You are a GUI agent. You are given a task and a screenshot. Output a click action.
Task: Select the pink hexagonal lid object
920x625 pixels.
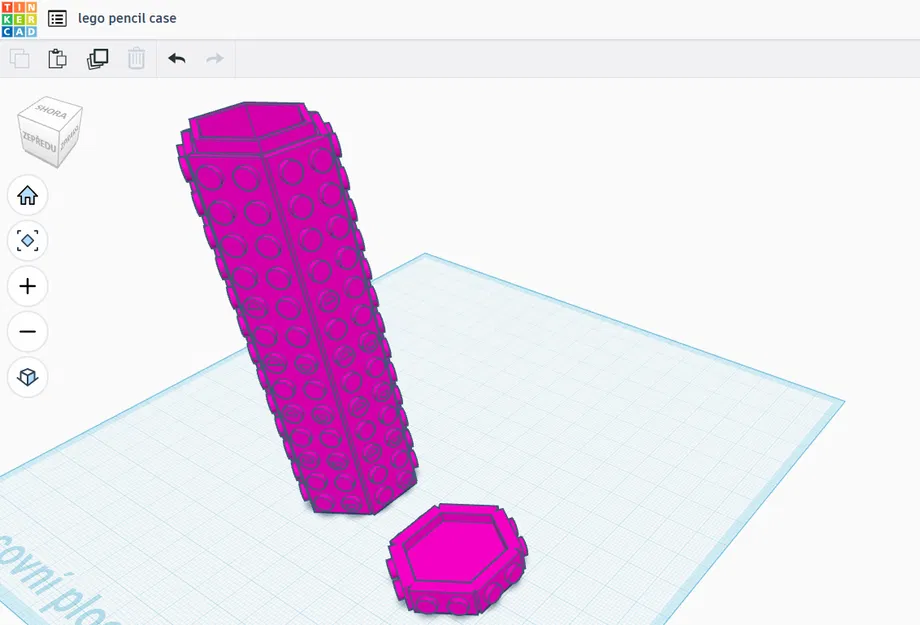[457, 559]
